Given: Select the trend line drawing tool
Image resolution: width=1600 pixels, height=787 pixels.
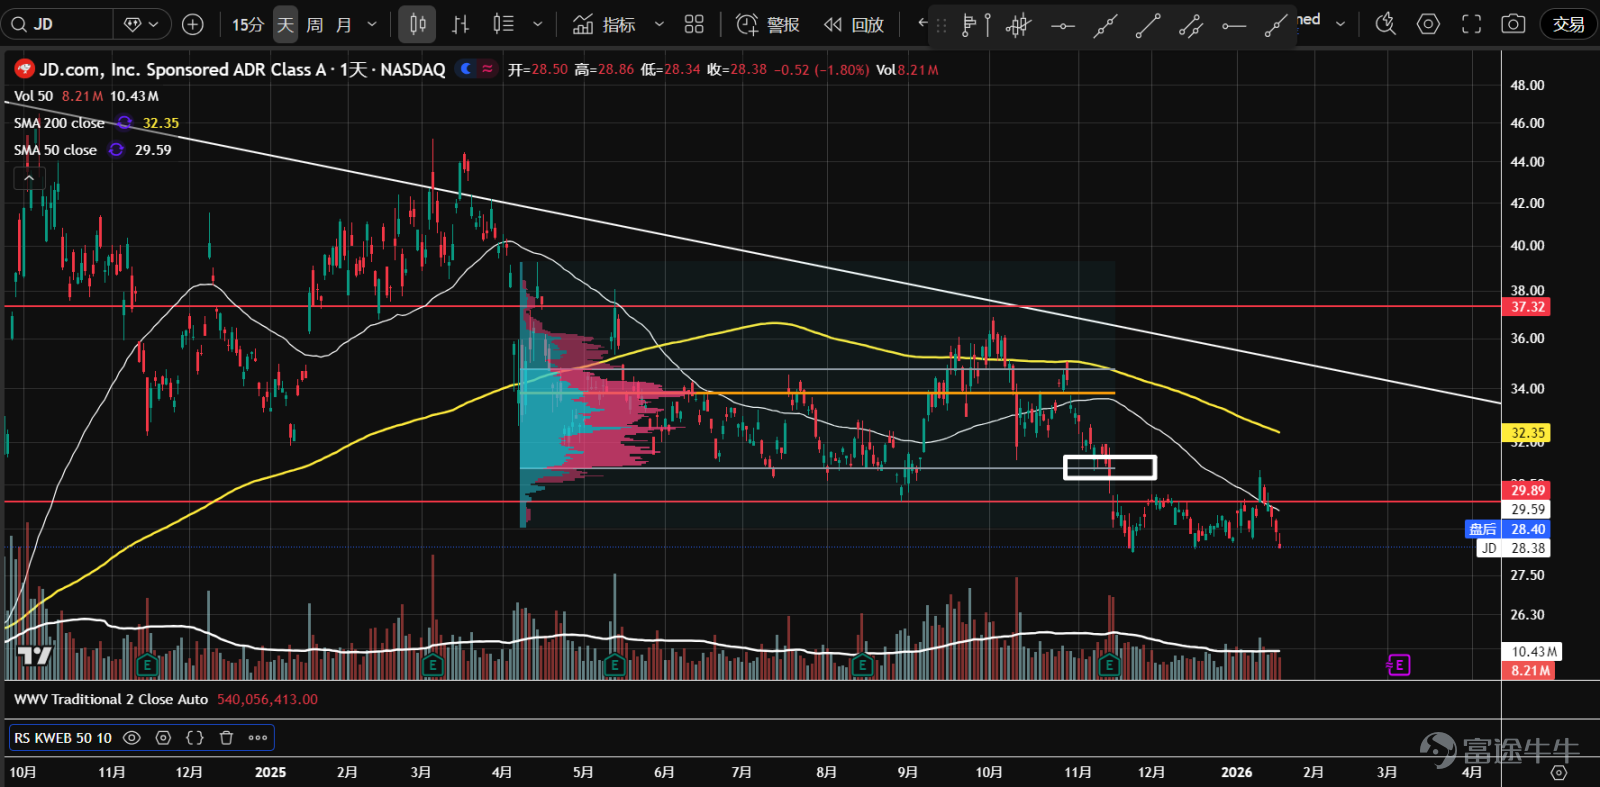Looking at the screenshot, I should pos(1148,25).
